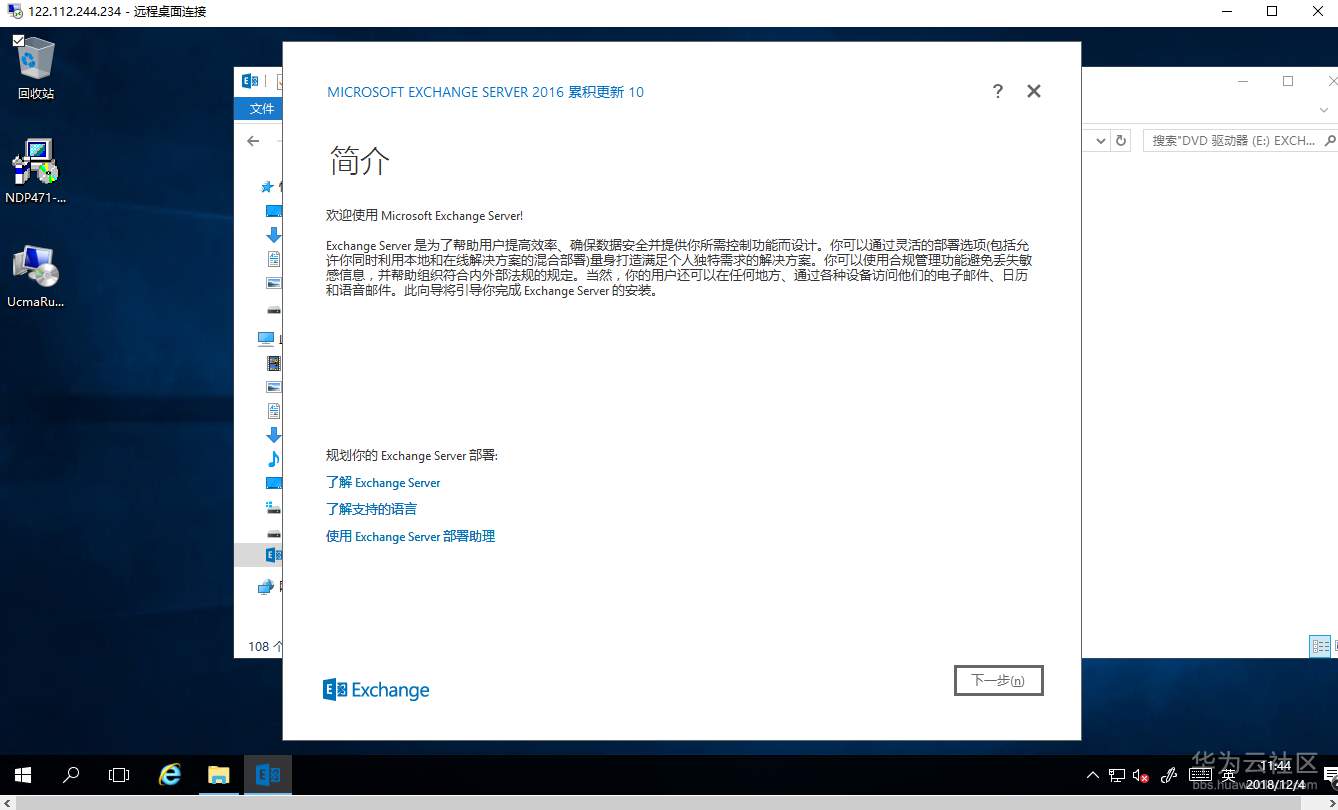1338x810 pixels.
Task: Open the search box history dropdown
Action: [x=1100, y=140]
